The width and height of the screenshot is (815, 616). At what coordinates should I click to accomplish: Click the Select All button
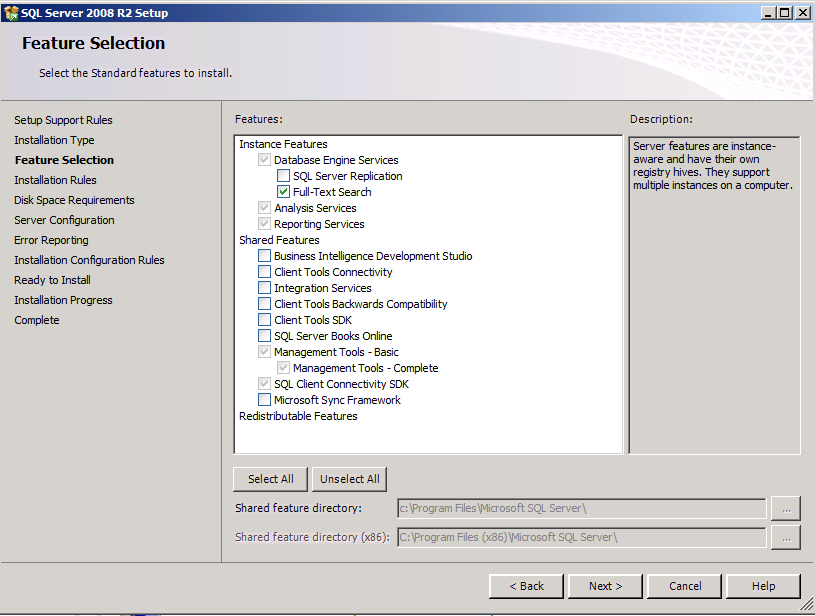(x=270, y=479)
